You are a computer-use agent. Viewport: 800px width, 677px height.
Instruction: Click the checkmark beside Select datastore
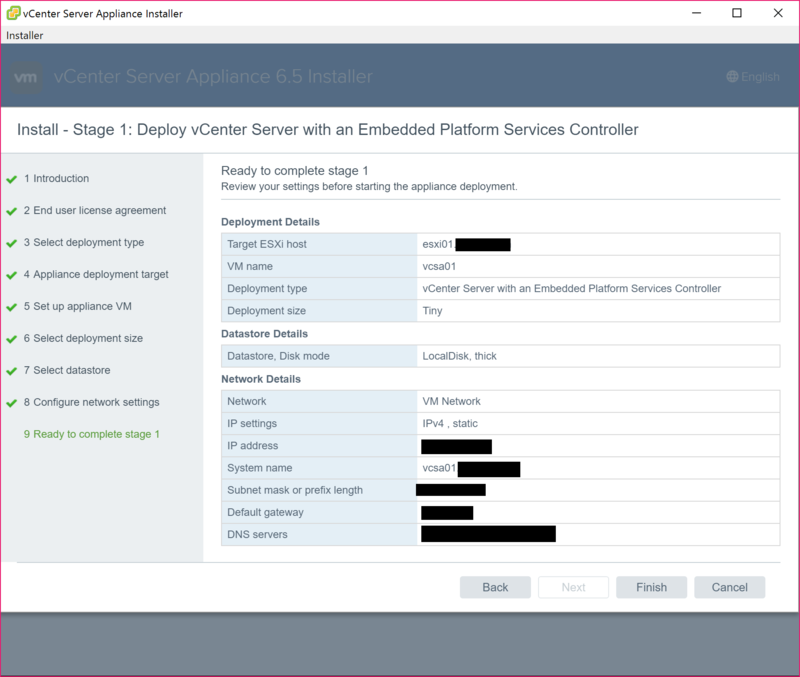coord(11,371)
